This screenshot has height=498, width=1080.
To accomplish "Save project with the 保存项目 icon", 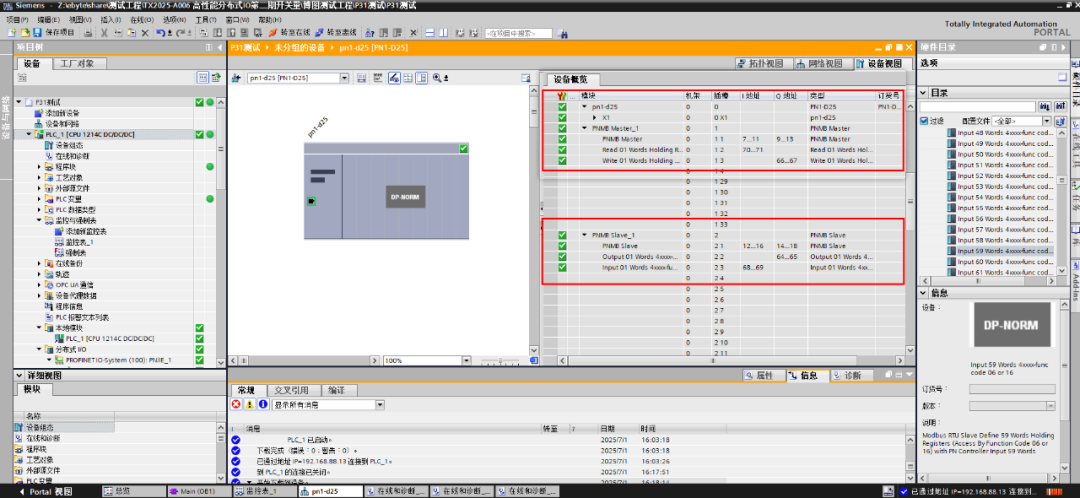I will (38, 32).
